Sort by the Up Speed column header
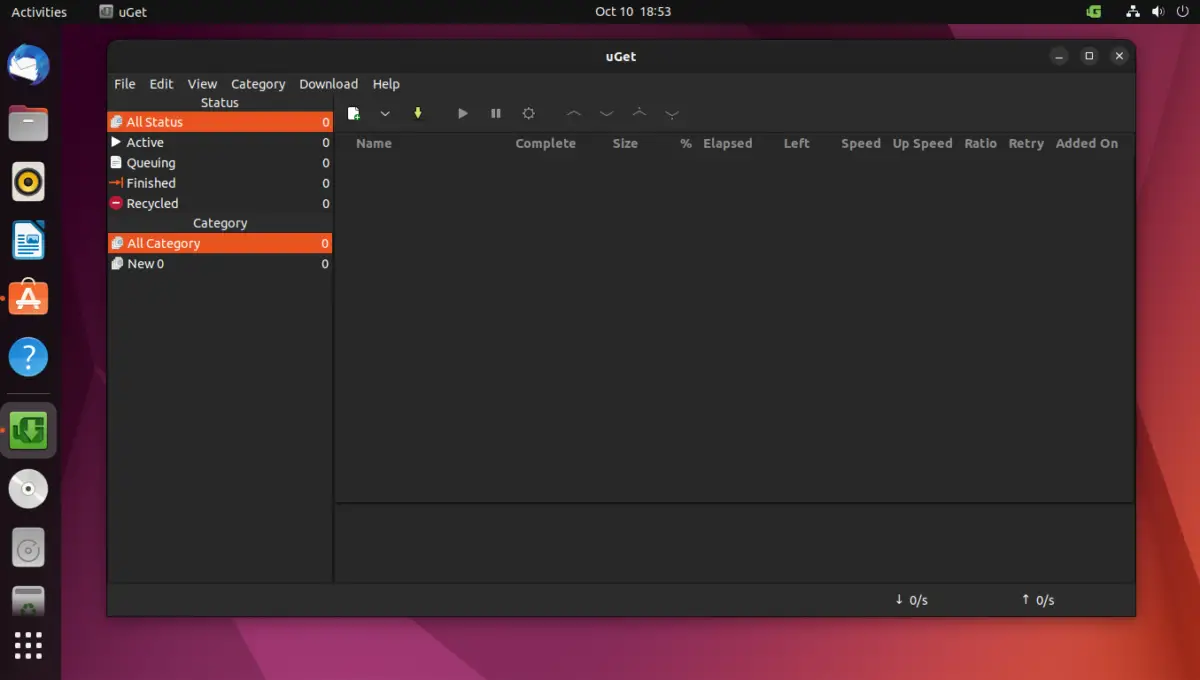 click(x=922, y=143)
